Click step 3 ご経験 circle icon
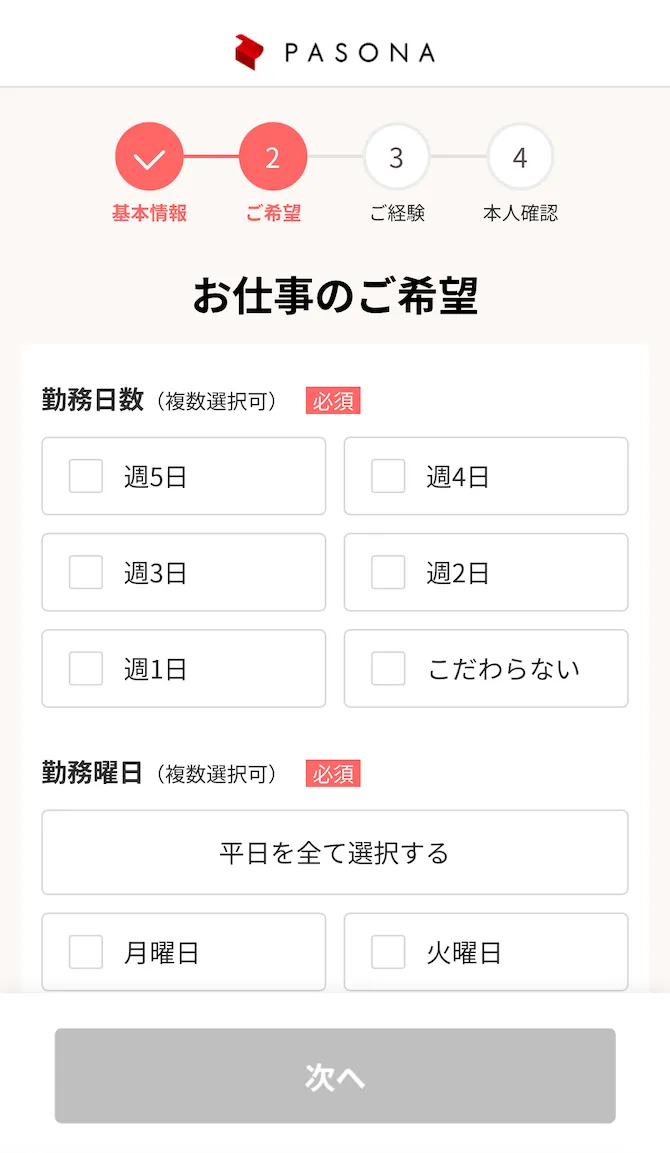Image resolution: width=670 pixels, height=1153 pixels. click(x=397, y=157)
